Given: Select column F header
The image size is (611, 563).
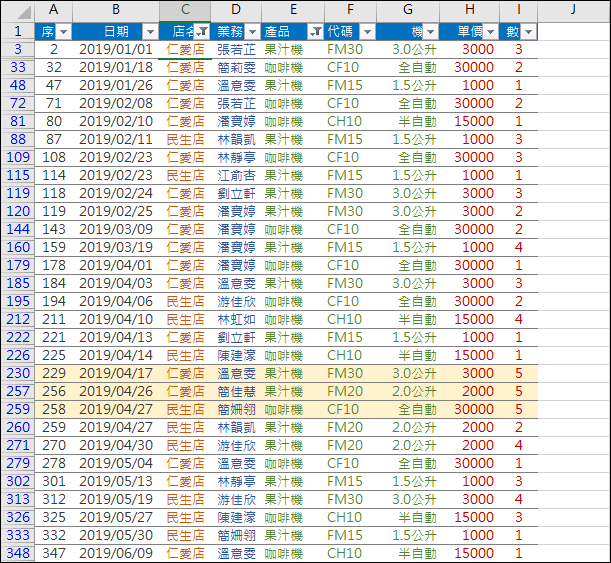Looking at the screenshot, I should pyautogui.click(x=350, y=10).
